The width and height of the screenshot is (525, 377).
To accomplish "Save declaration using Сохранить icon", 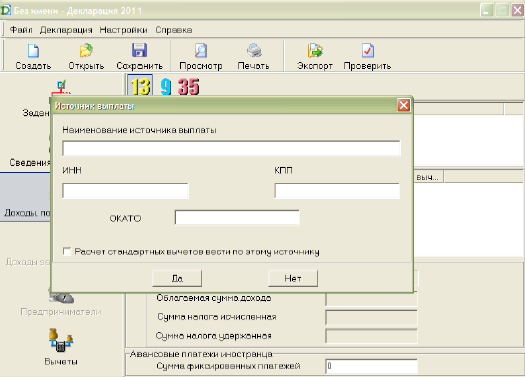I will tap(139, 56).
